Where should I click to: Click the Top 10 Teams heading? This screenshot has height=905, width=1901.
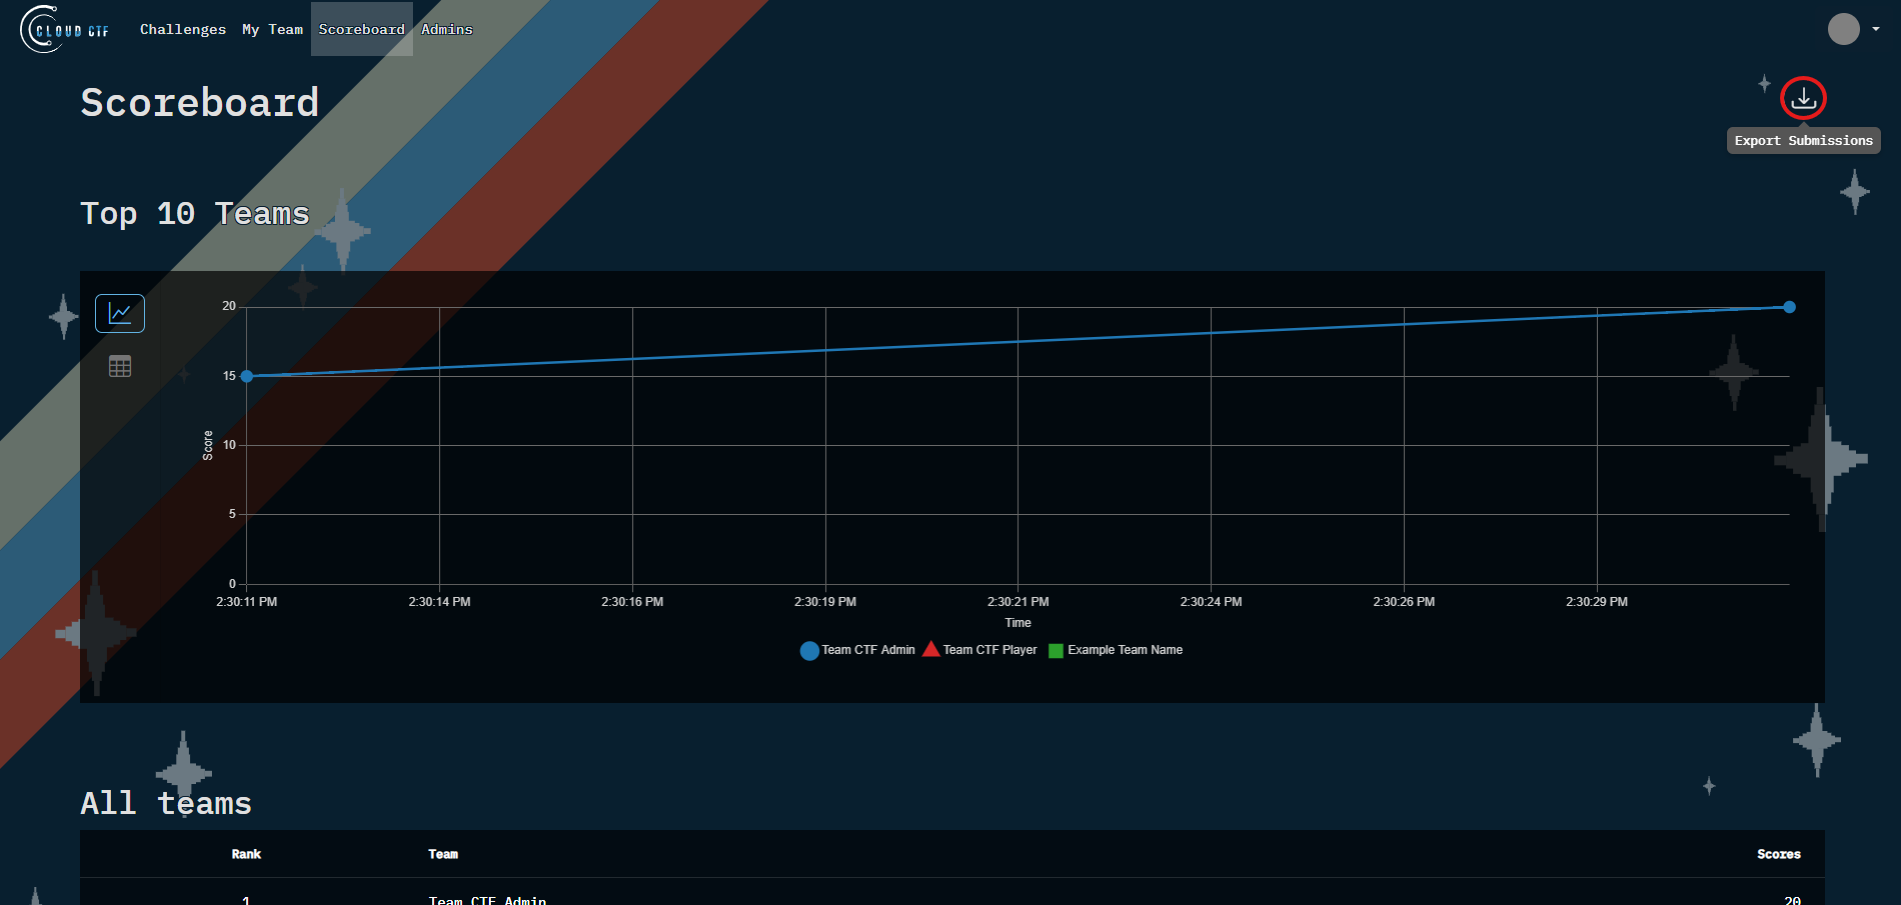[x=195, y=214]
